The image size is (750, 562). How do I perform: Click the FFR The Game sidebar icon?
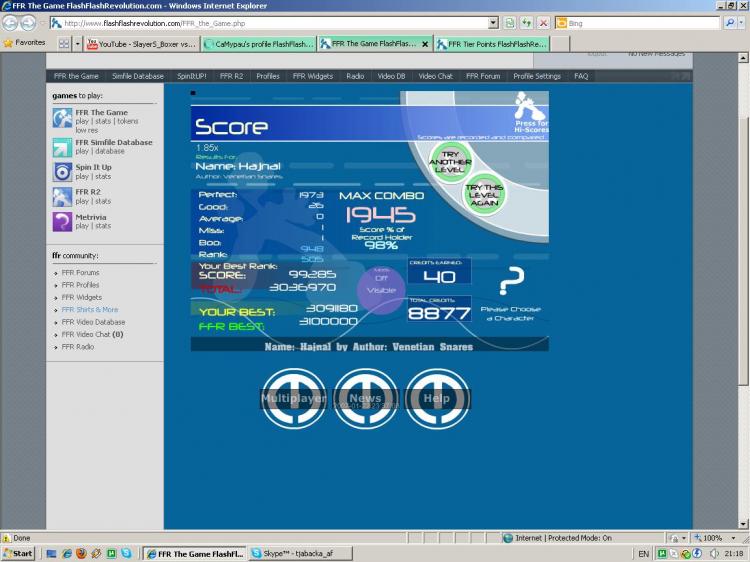[62, 118]
